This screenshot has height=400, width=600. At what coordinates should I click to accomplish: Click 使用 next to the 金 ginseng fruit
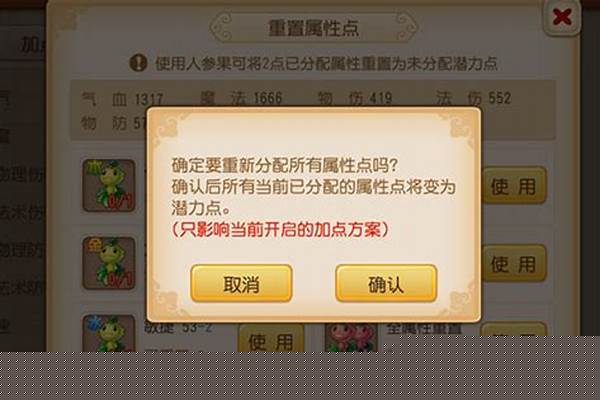[514, 264]
